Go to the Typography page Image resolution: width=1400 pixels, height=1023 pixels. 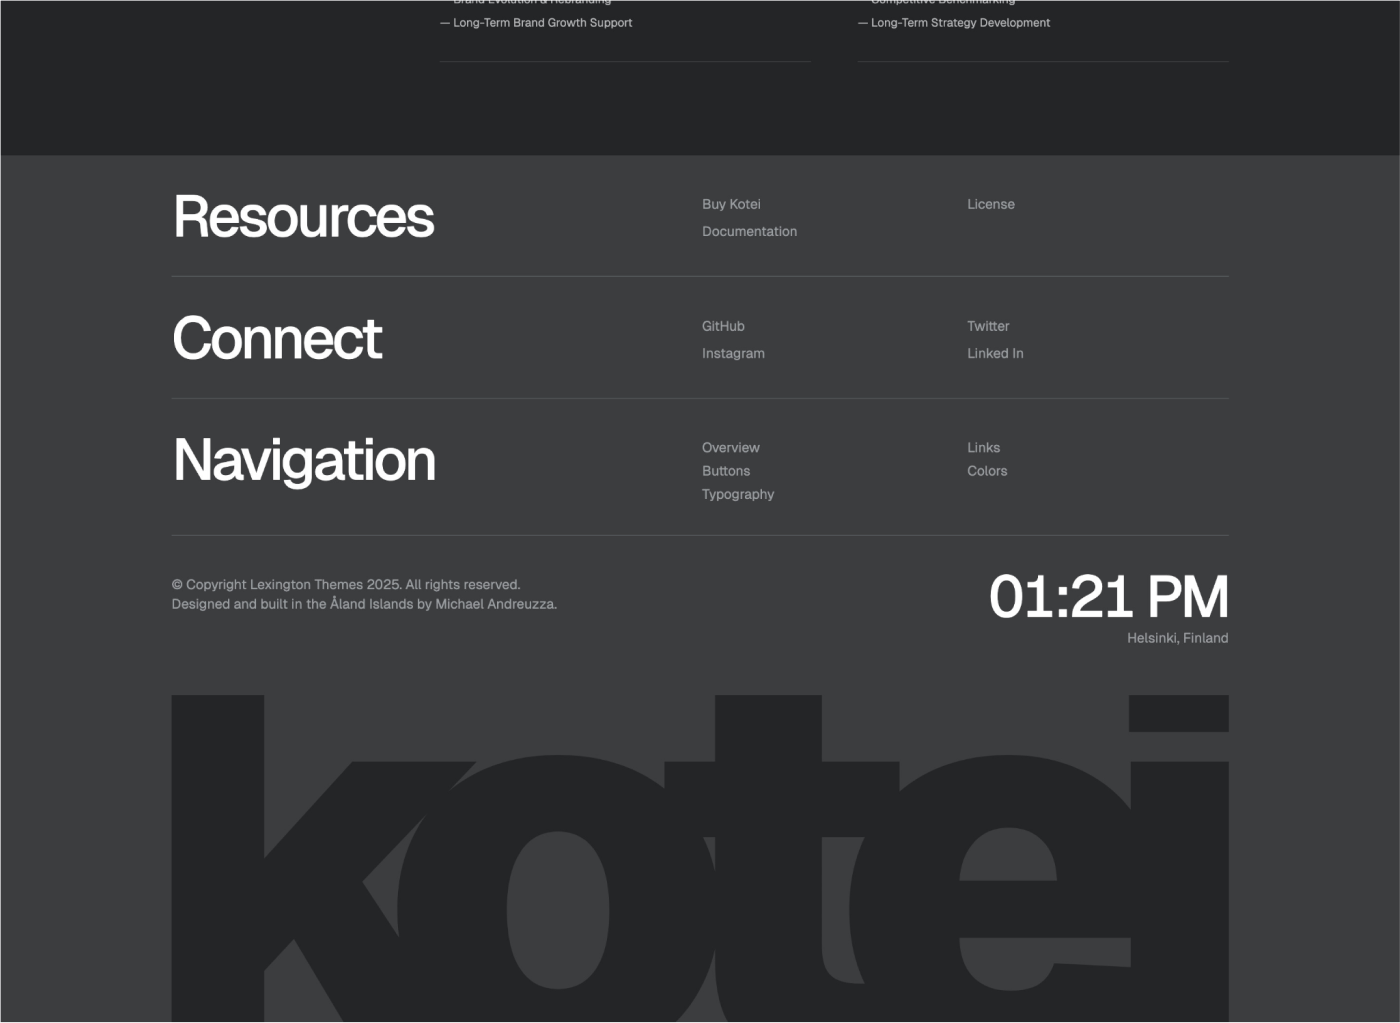click(738, 494)
